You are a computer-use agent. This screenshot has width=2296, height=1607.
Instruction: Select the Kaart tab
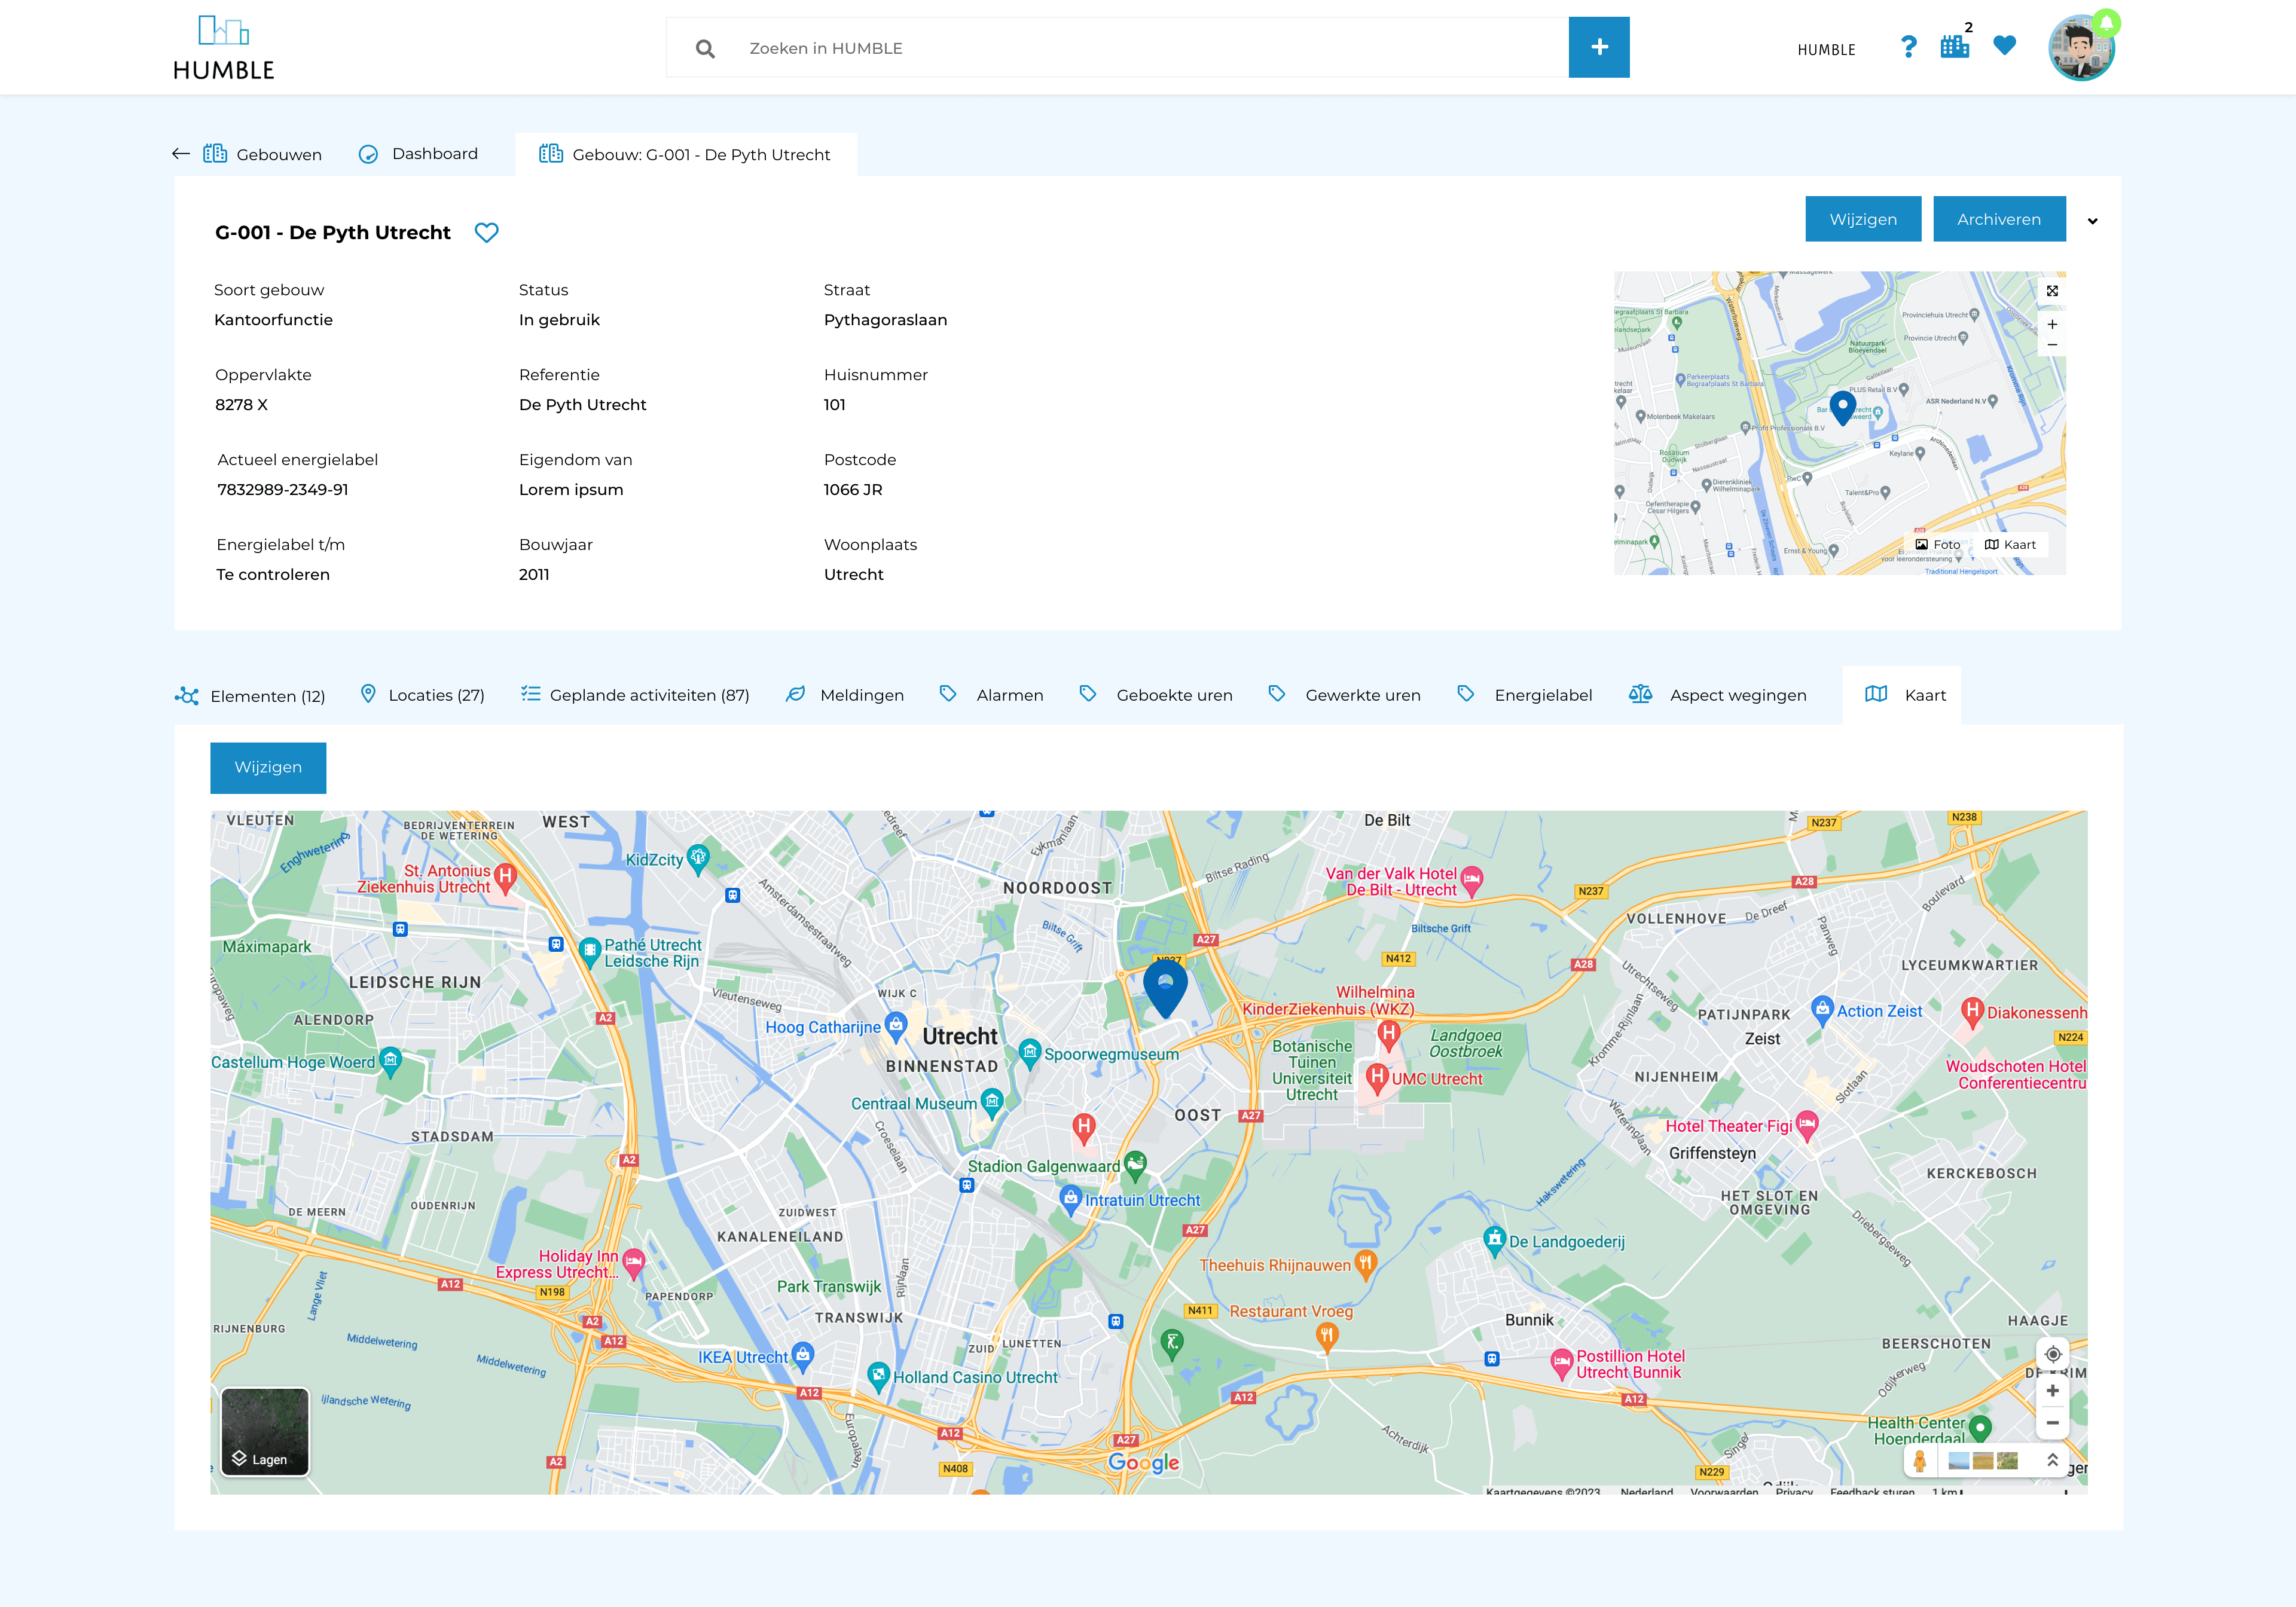[1901, 694]
